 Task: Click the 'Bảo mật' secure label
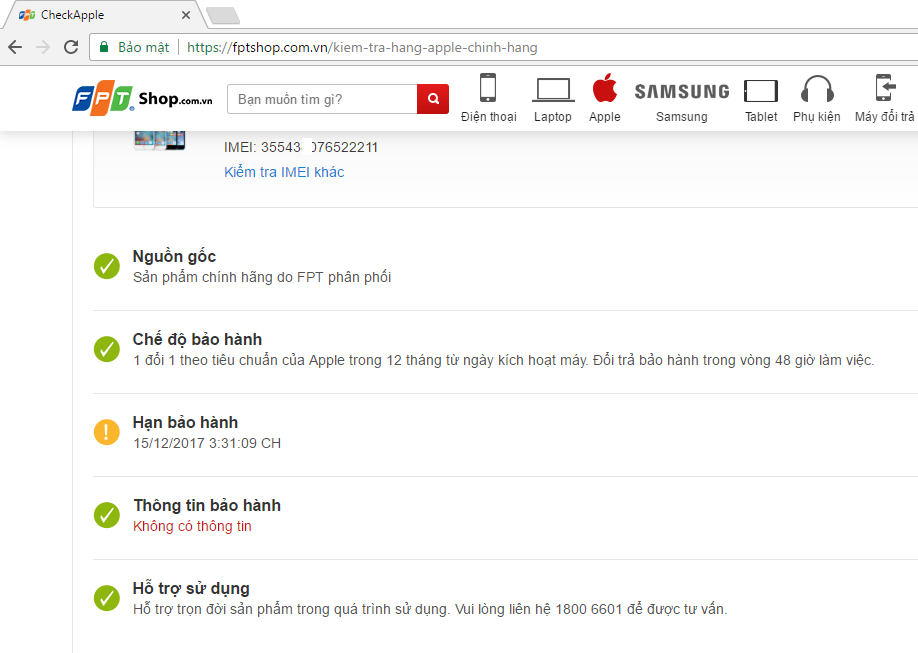click(x=143, y=47)
